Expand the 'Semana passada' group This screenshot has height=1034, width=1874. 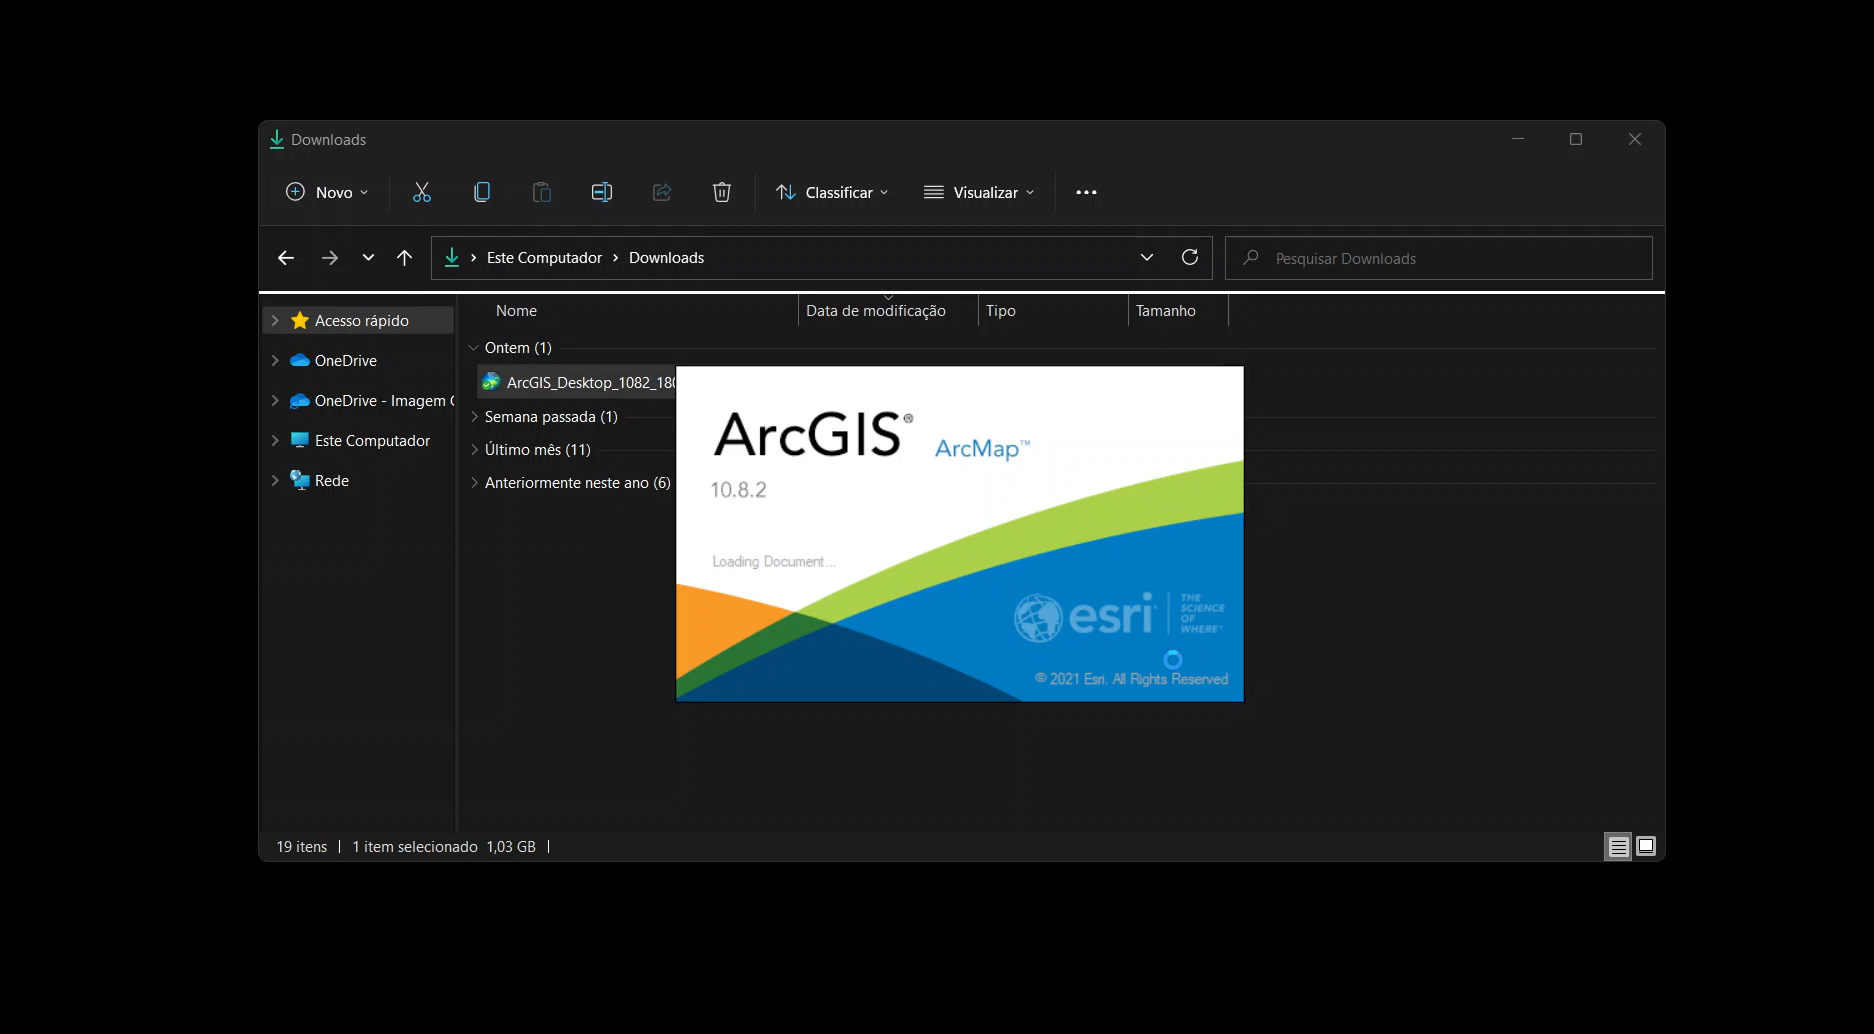[473, 416]
